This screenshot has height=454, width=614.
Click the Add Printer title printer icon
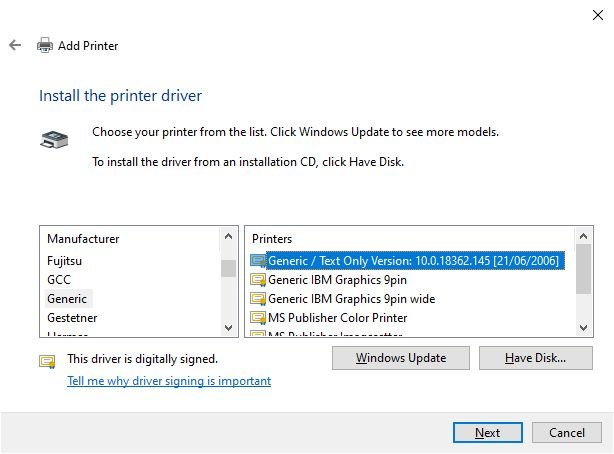click(45, 45)
